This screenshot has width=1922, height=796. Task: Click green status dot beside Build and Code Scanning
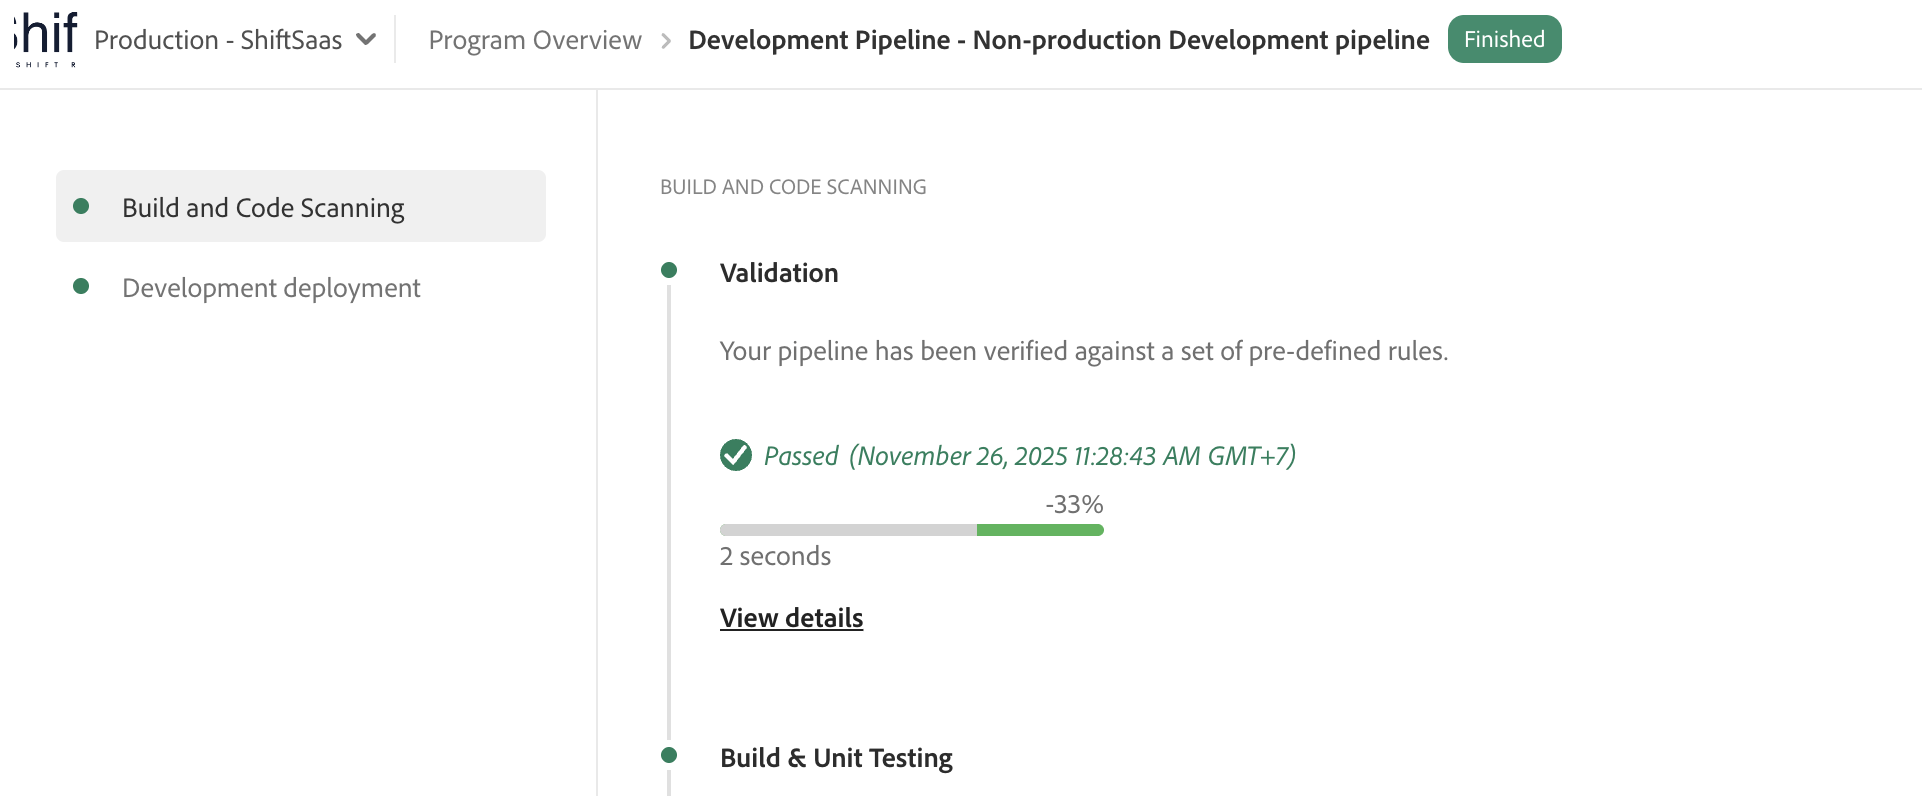tap(82, 206)
